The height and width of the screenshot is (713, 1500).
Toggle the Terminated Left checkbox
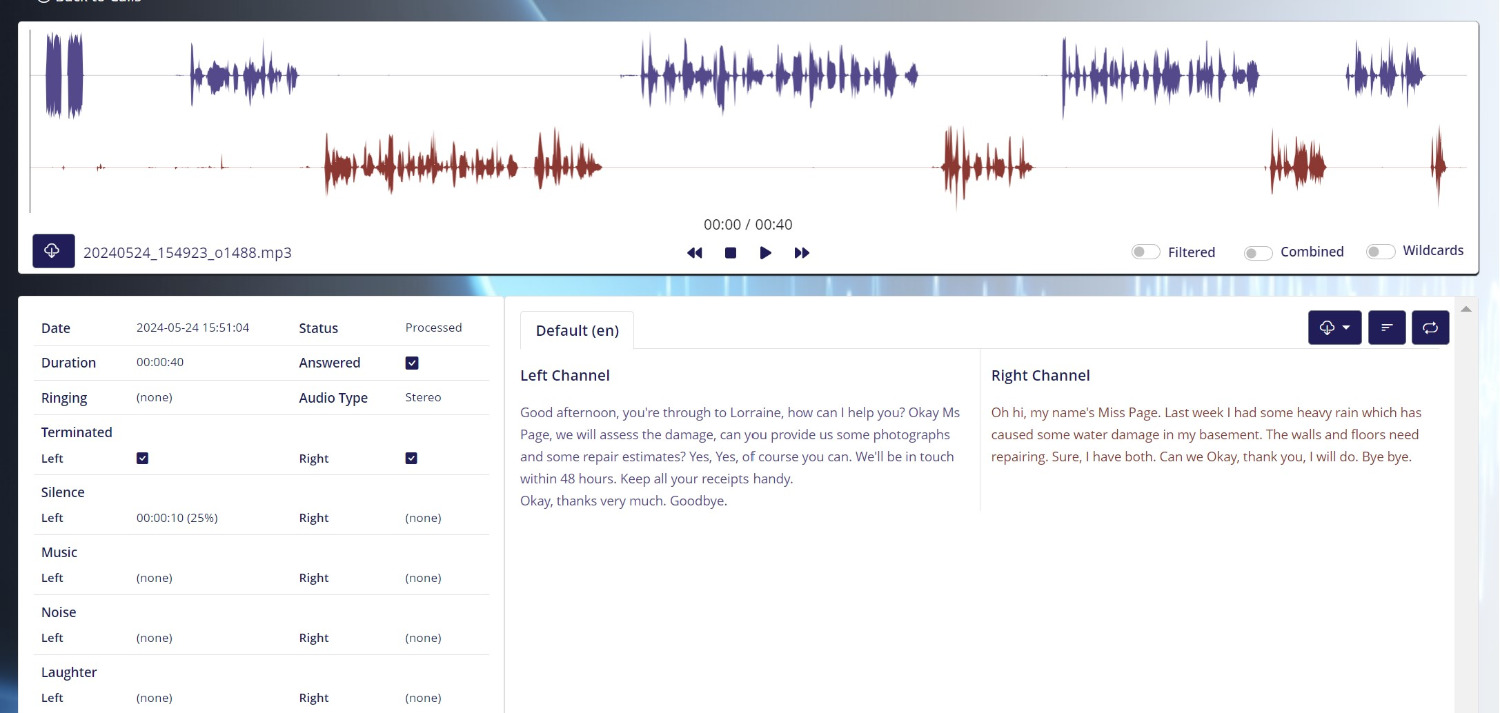click(x=142, y=458)
